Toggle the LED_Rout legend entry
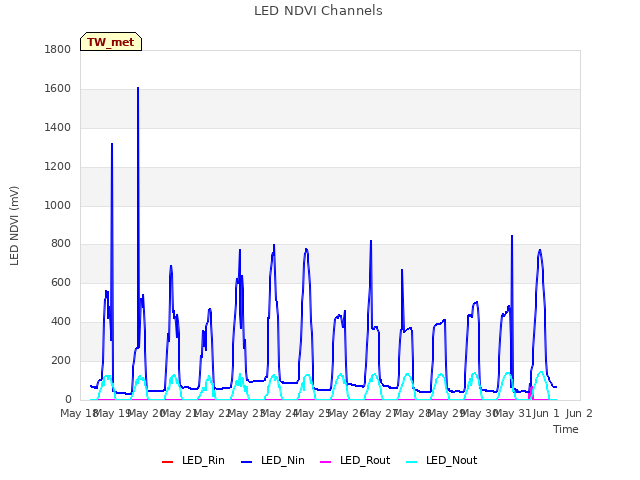The width and height of the screenshot is (640, 480). coord(355,461)
